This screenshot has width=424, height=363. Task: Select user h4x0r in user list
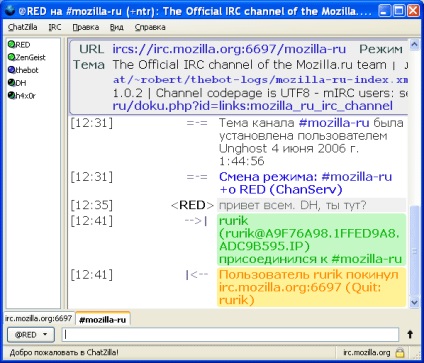click(26, 96)
